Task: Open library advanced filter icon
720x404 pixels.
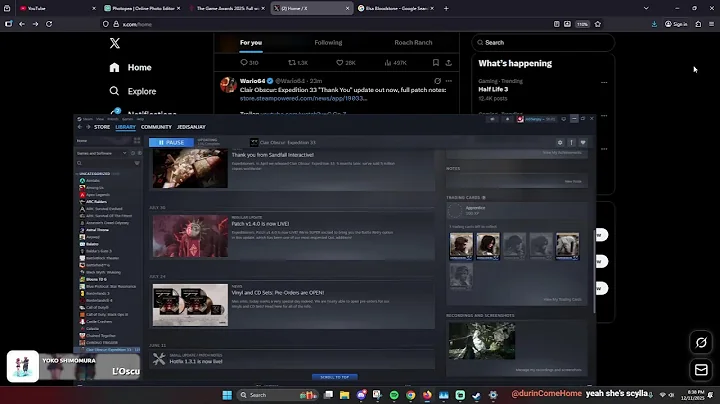Action: pyautogui.click(x=137, y=163)
